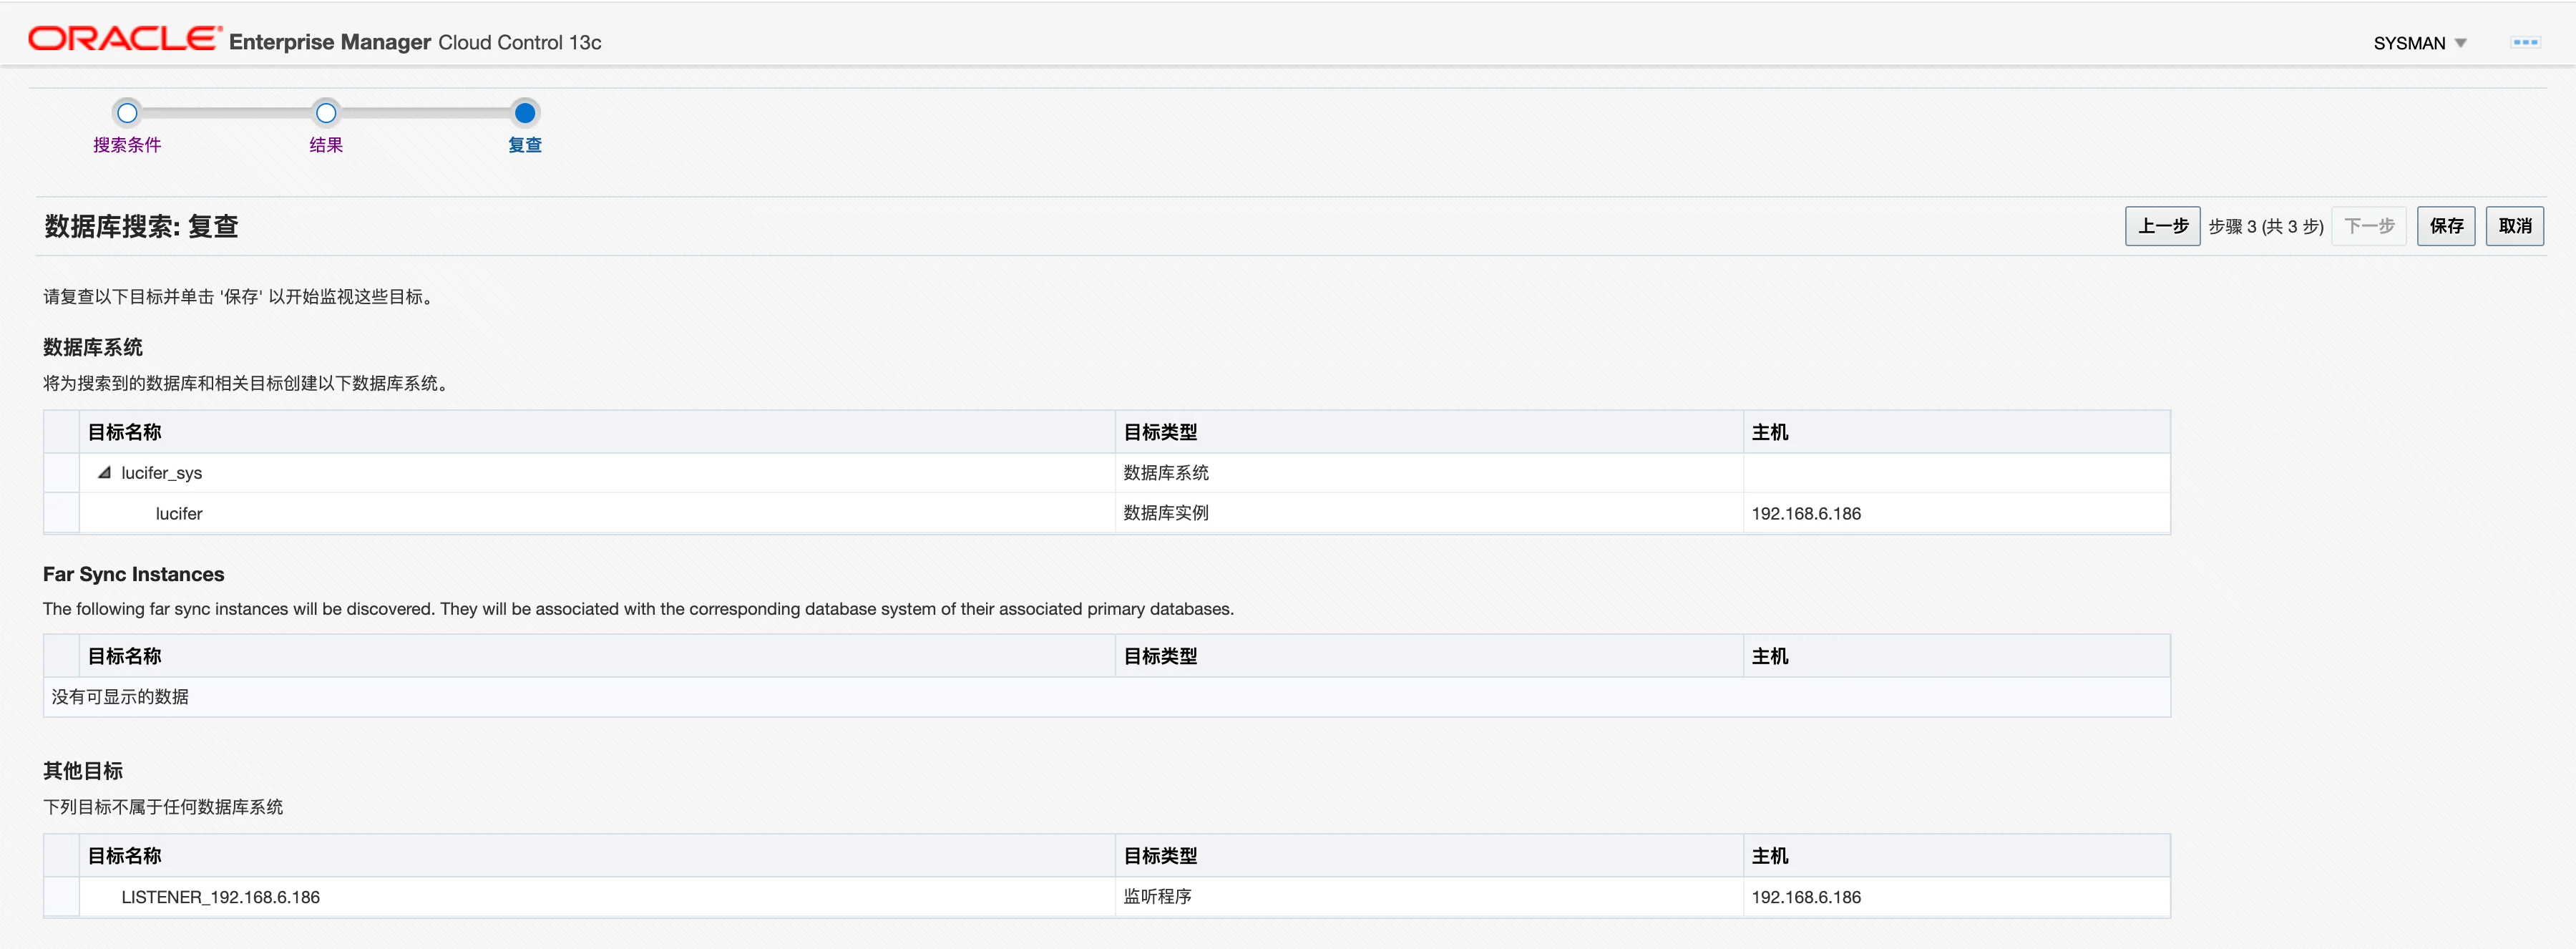Click the 保存 save button

(x=2446, y=226)
